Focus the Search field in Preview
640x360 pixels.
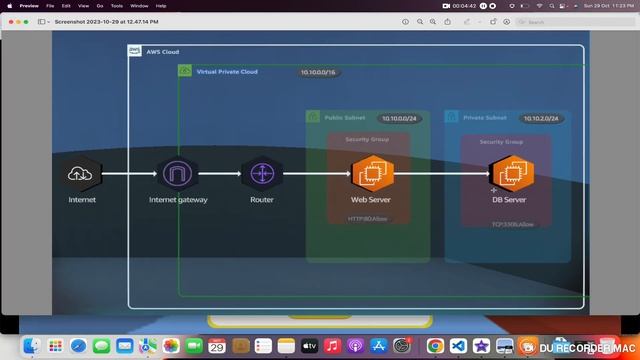pyautogui.click(x=575, y=22)
